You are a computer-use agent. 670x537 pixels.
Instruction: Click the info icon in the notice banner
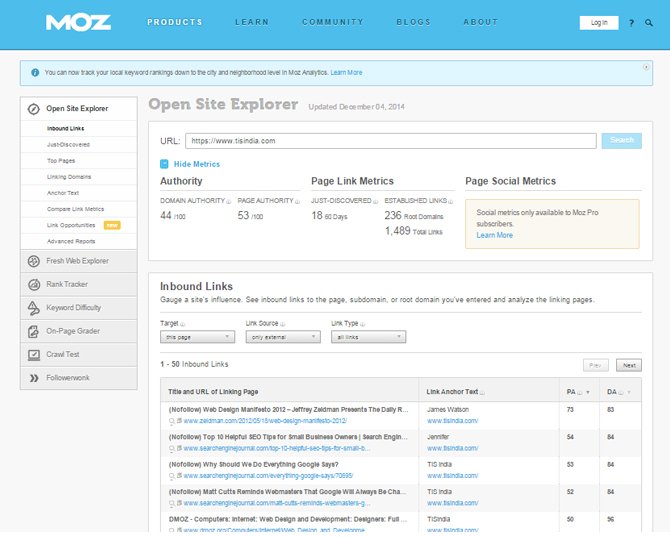[35, 73]
